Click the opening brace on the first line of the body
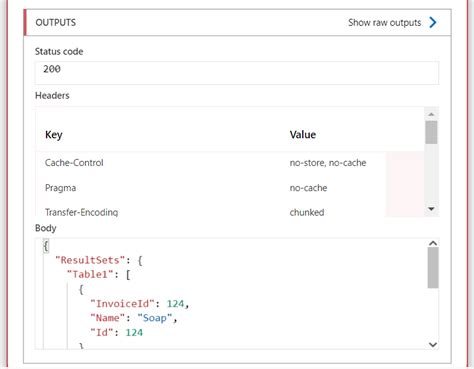 [x=46, y=246]
